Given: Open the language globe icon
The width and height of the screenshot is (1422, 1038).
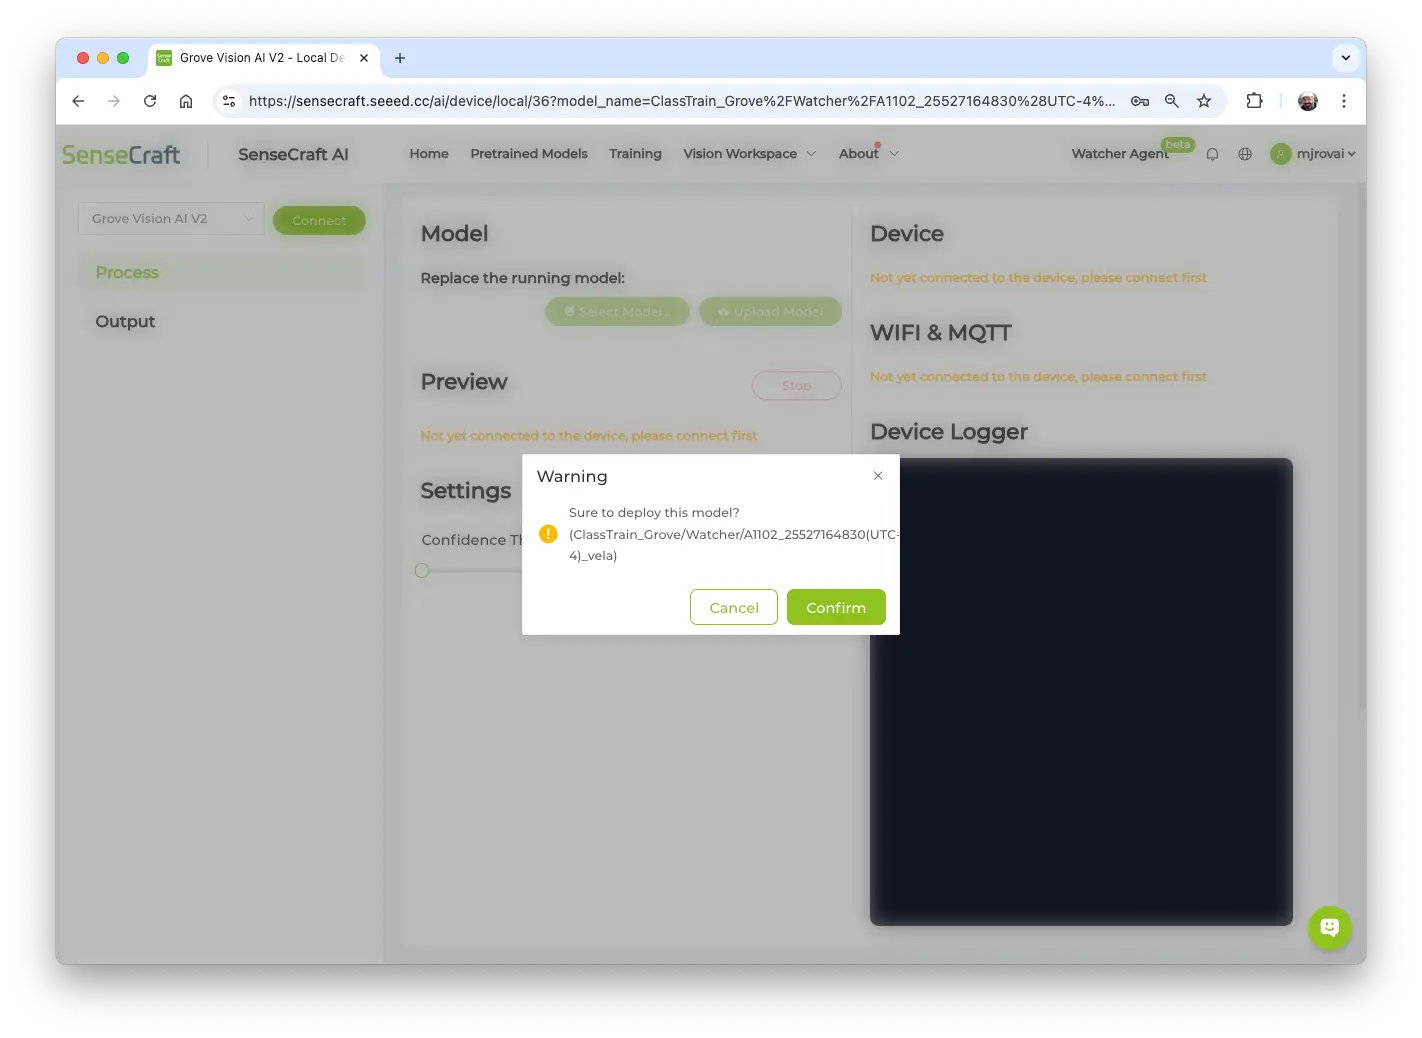Looking at the screenshot, I should [1245, 154].
